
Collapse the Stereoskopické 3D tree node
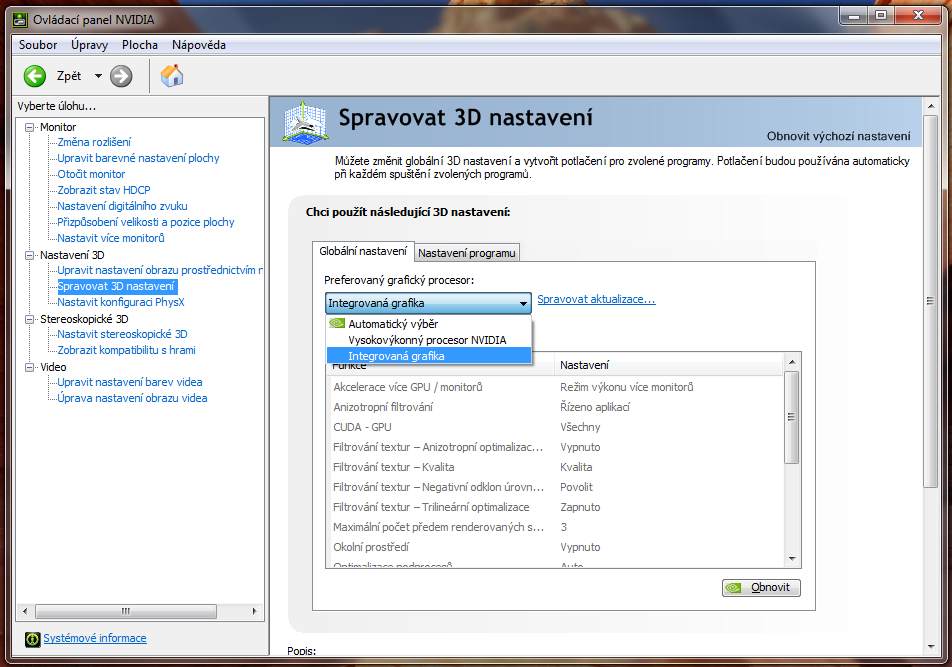point(30,319)
